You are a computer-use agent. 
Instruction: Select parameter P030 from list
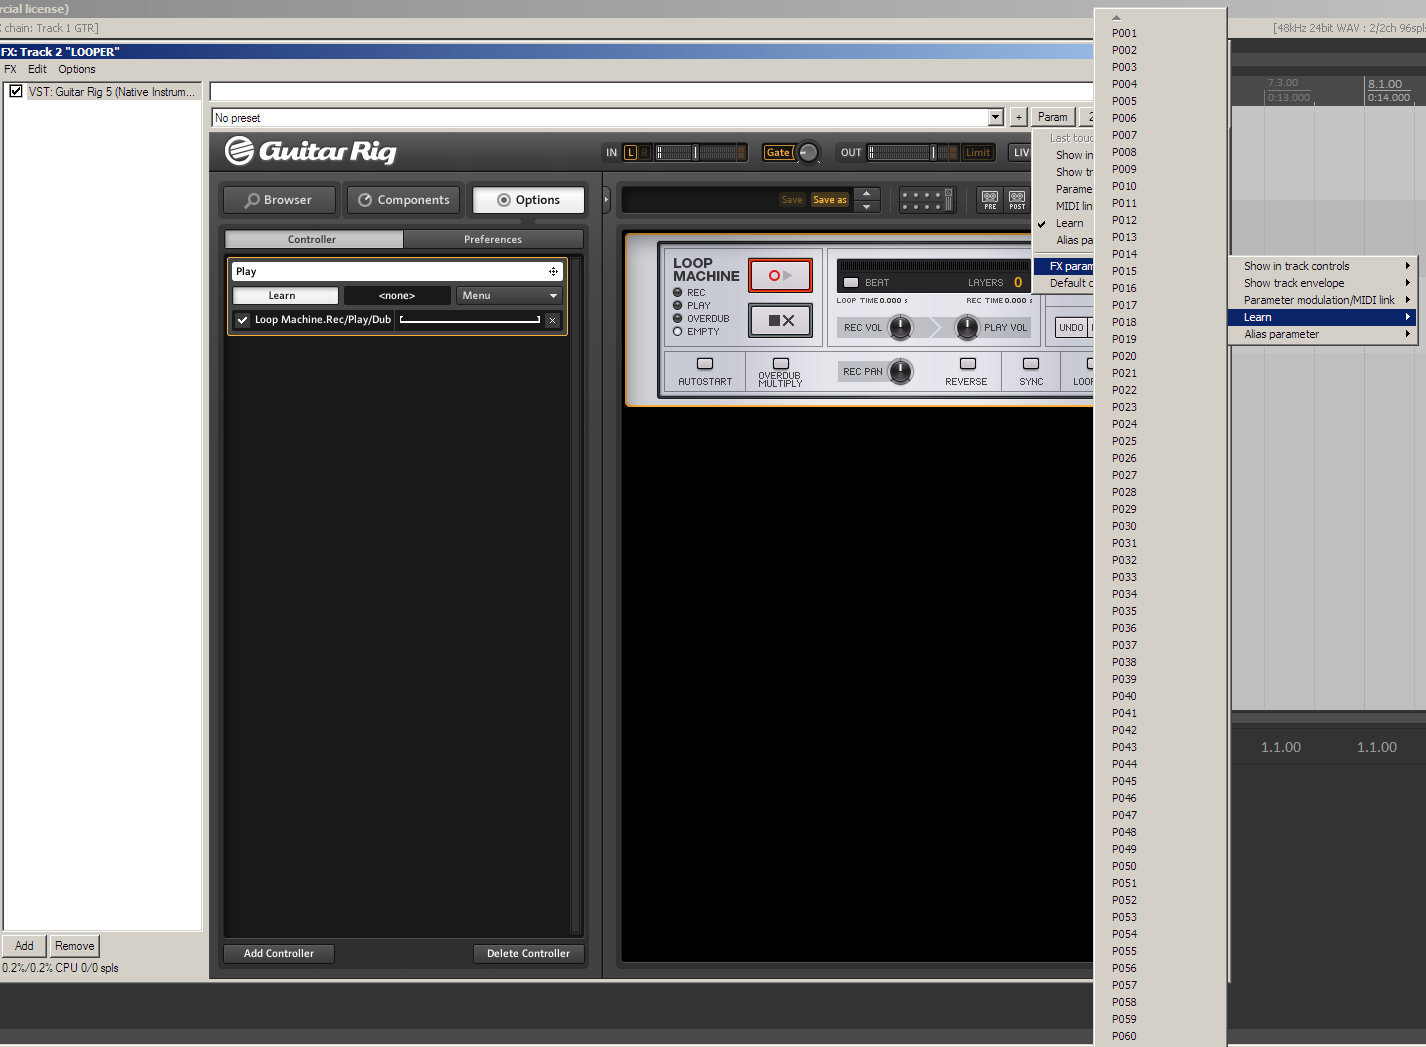pos(1160,526)
